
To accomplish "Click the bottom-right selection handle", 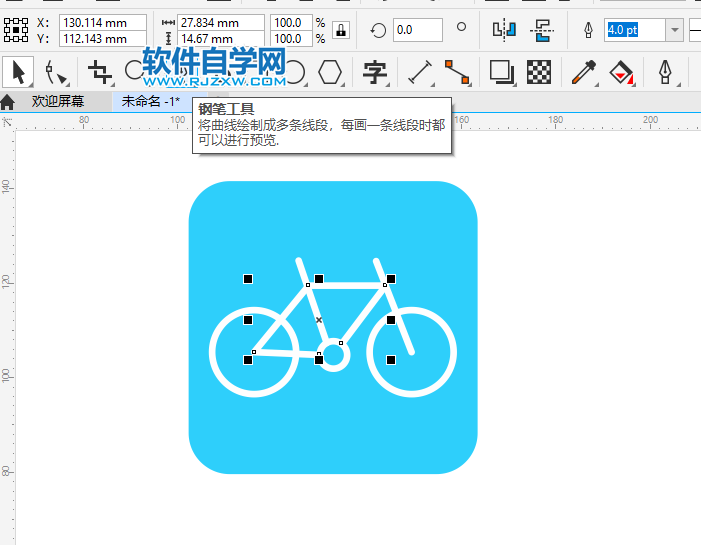I will [391, 360].
